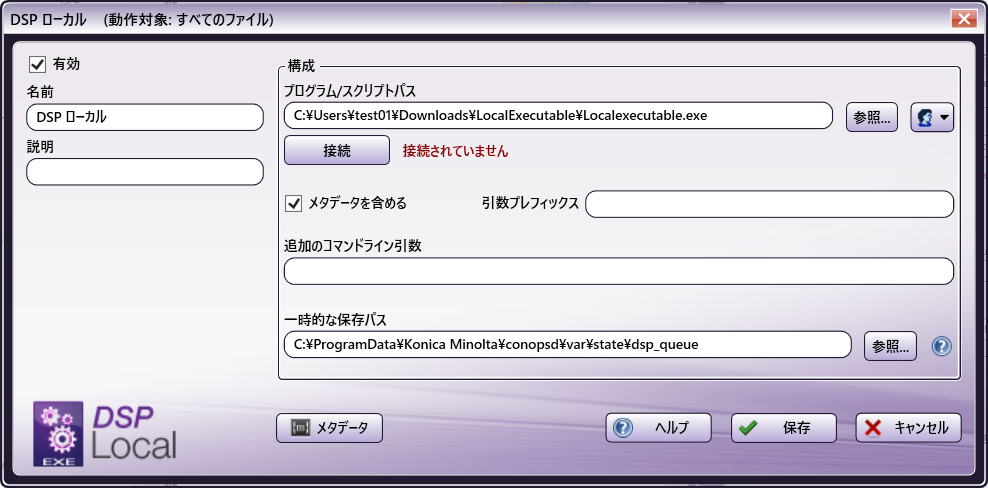Browse for program path with the top 参照 button
The width and height of the screenshot is (988, 488).
point(871,118)
